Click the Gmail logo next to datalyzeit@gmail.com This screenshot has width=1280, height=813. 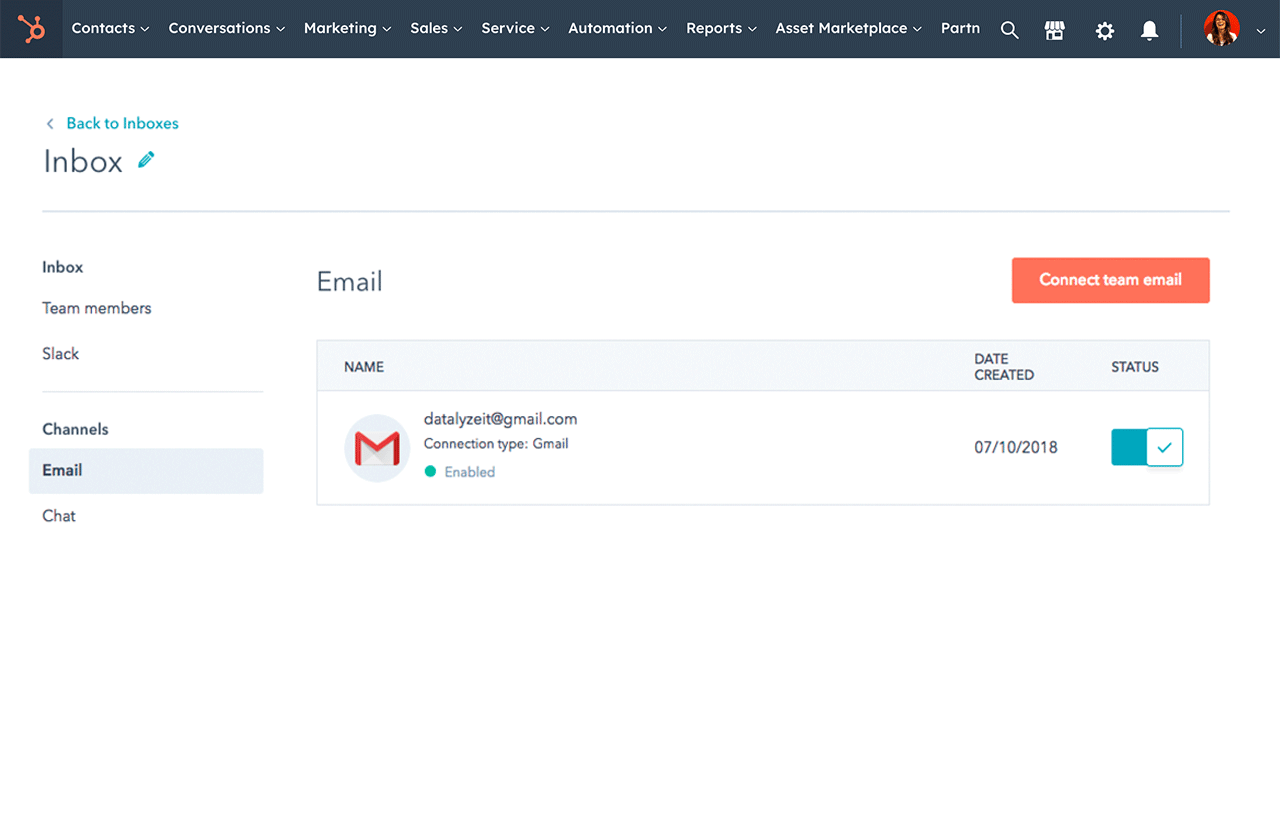coord(377,448)
